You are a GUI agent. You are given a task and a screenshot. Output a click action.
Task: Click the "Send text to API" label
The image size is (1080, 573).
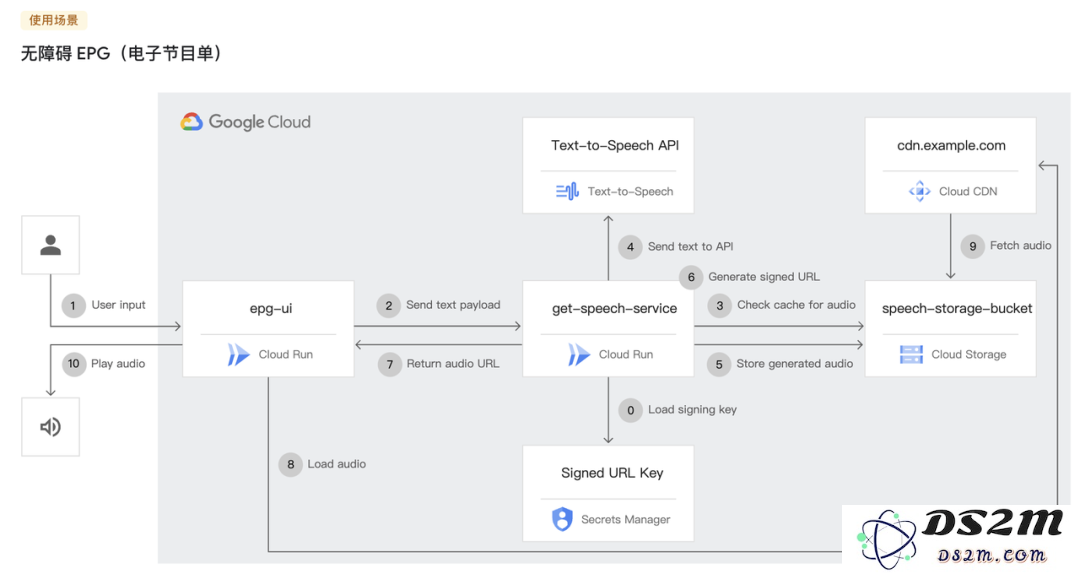690,247
